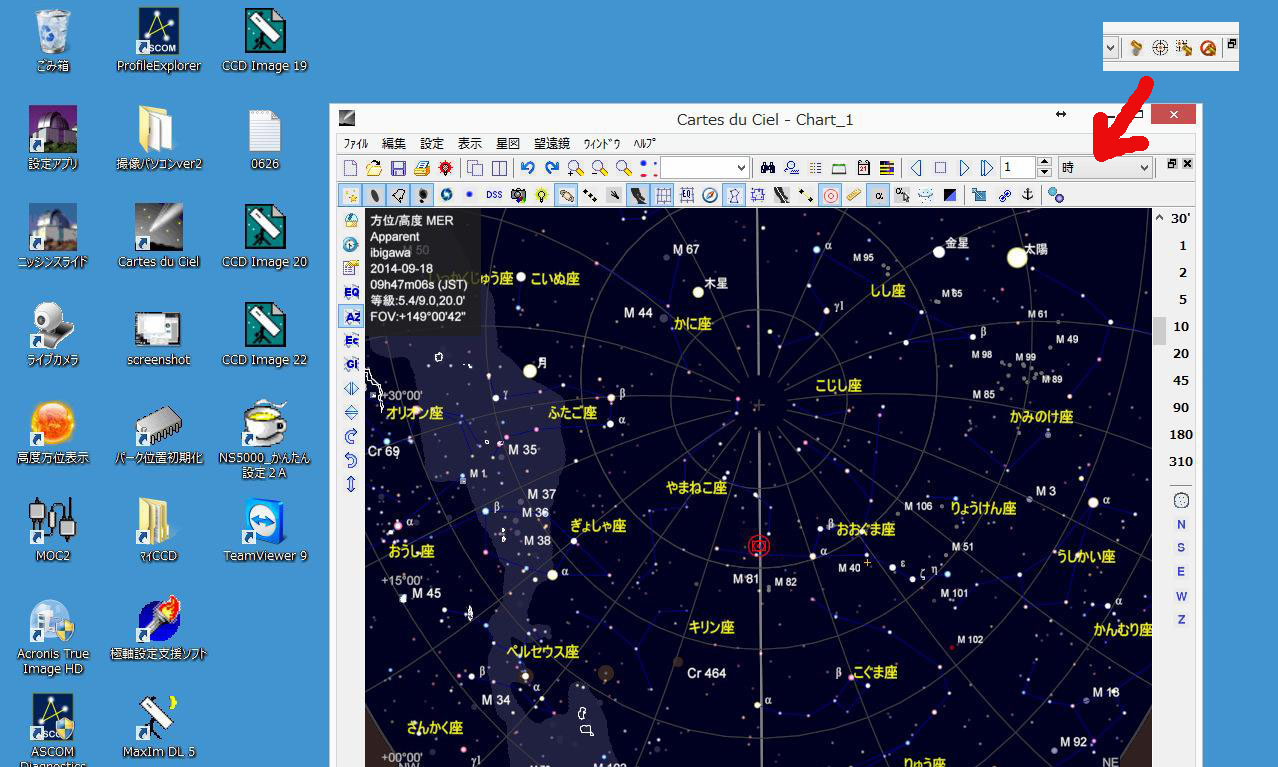Open the ｳｨﾝﾄﾞｳ menu
This screenshot has width=1278, height=767.
[602, 143]
